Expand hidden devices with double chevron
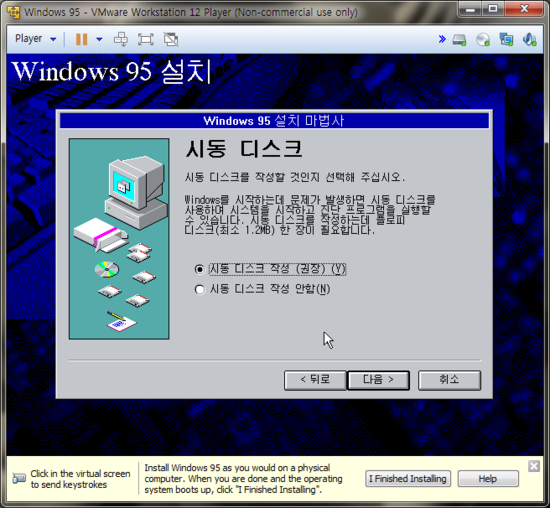 tap(442, 39)
